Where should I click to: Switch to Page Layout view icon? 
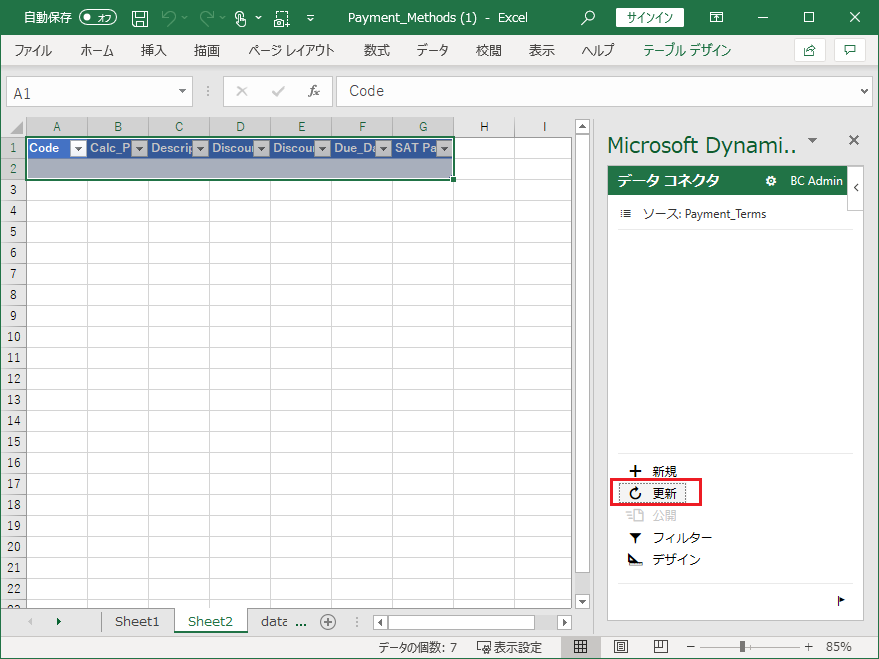(x=621, y=647)
